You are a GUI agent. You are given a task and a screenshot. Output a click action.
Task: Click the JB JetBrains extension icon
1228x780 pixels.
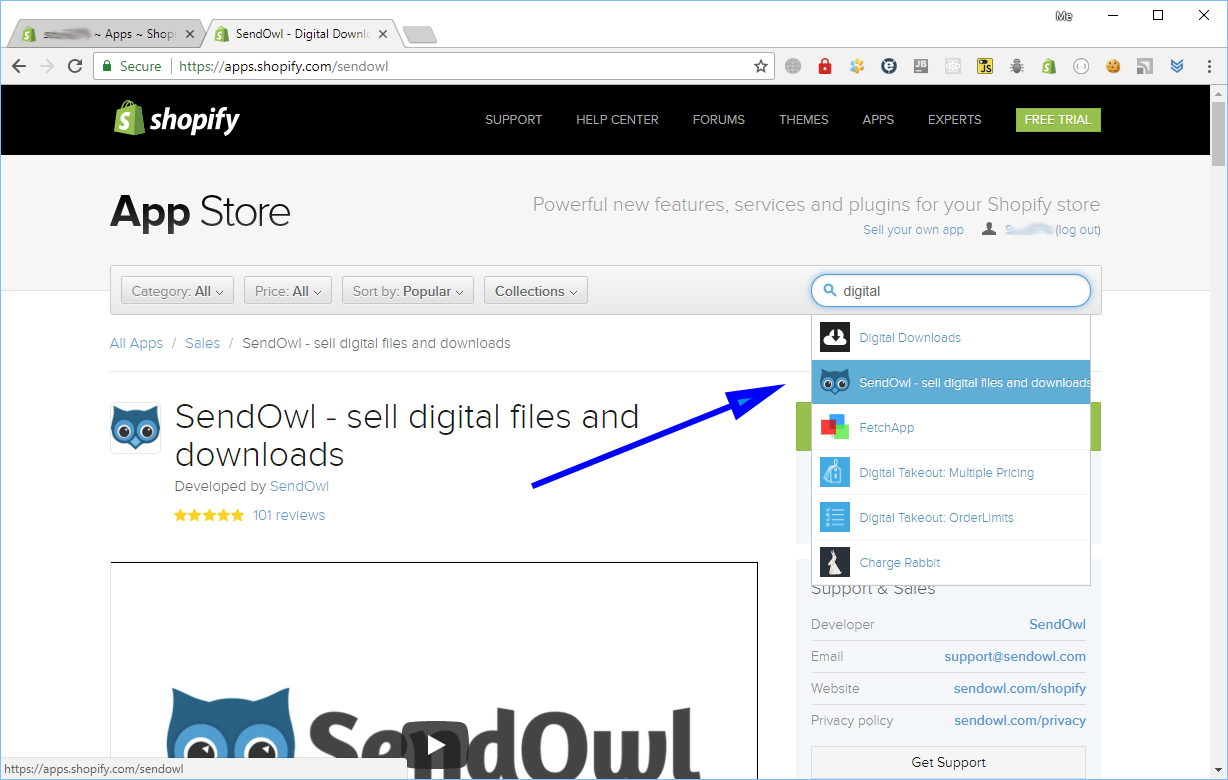(921, 66)
